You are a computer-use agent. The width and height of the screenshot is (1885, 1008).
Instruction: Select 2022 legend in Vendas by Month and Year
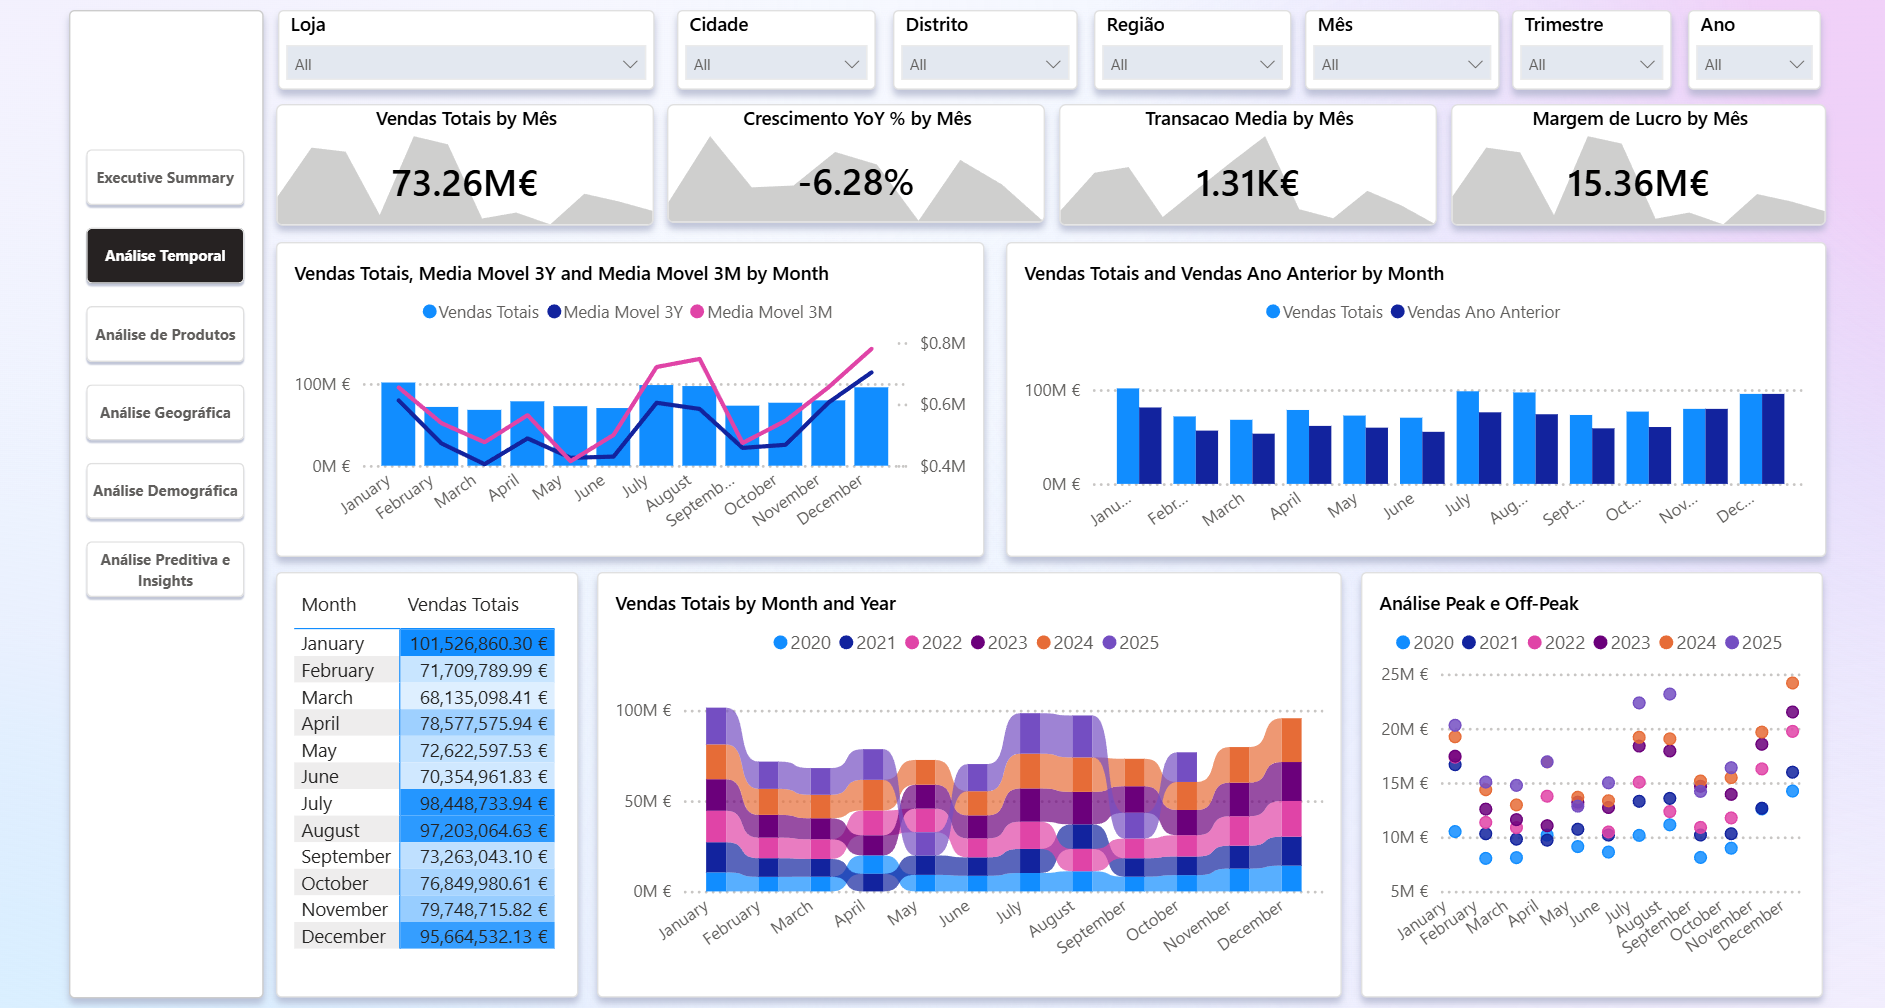coord(912,643)
